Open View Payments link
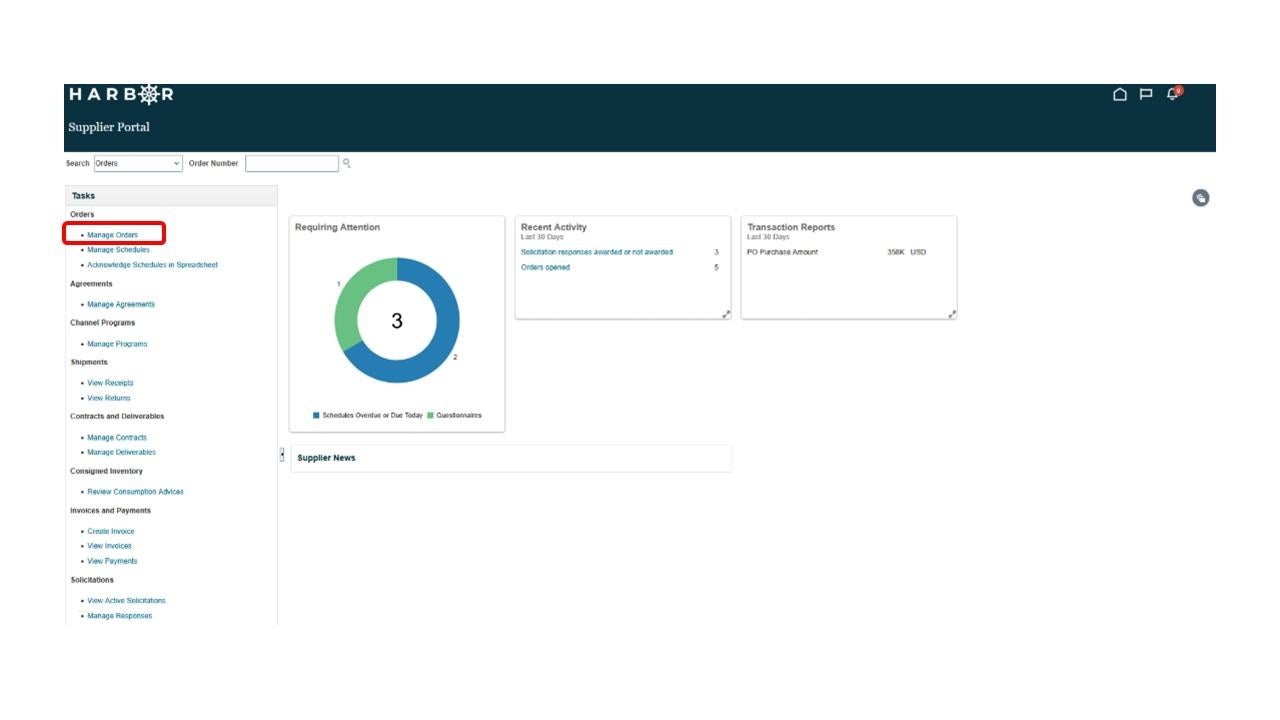This screenshot has width=1280, height=720. coord(112,561)
